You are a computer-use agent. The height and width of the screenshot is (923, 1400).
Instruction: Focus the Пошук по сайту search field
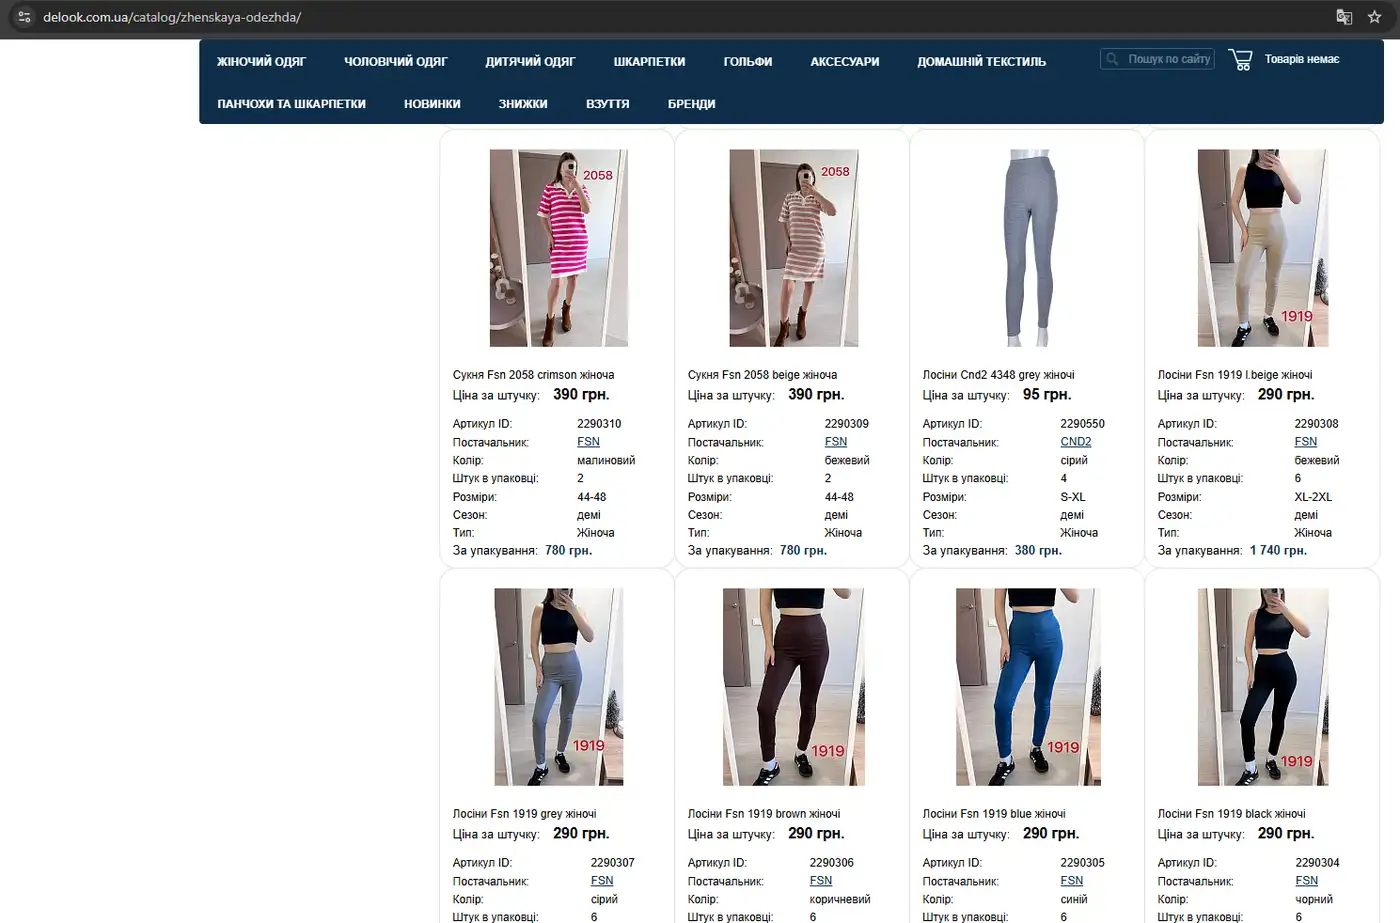click(x=1157, y=59)
